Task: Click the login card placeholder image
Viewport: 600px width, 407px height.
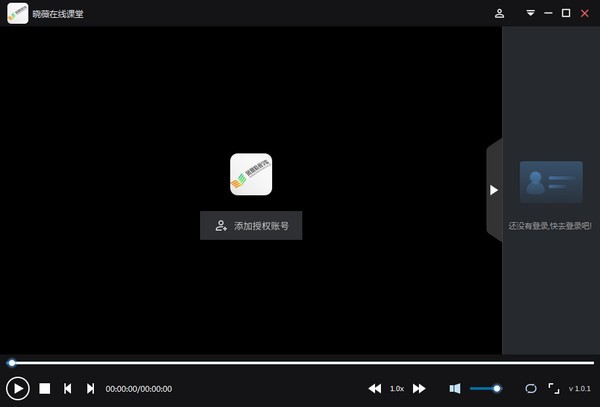Action: coord(551,182)
